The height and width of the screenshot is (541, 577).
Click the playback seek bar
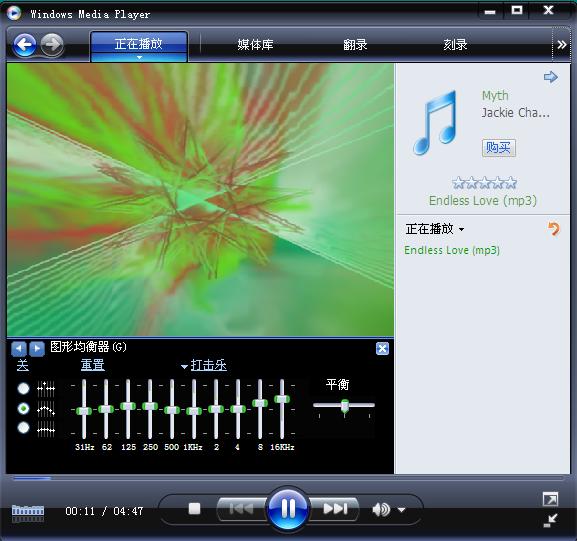288,478
